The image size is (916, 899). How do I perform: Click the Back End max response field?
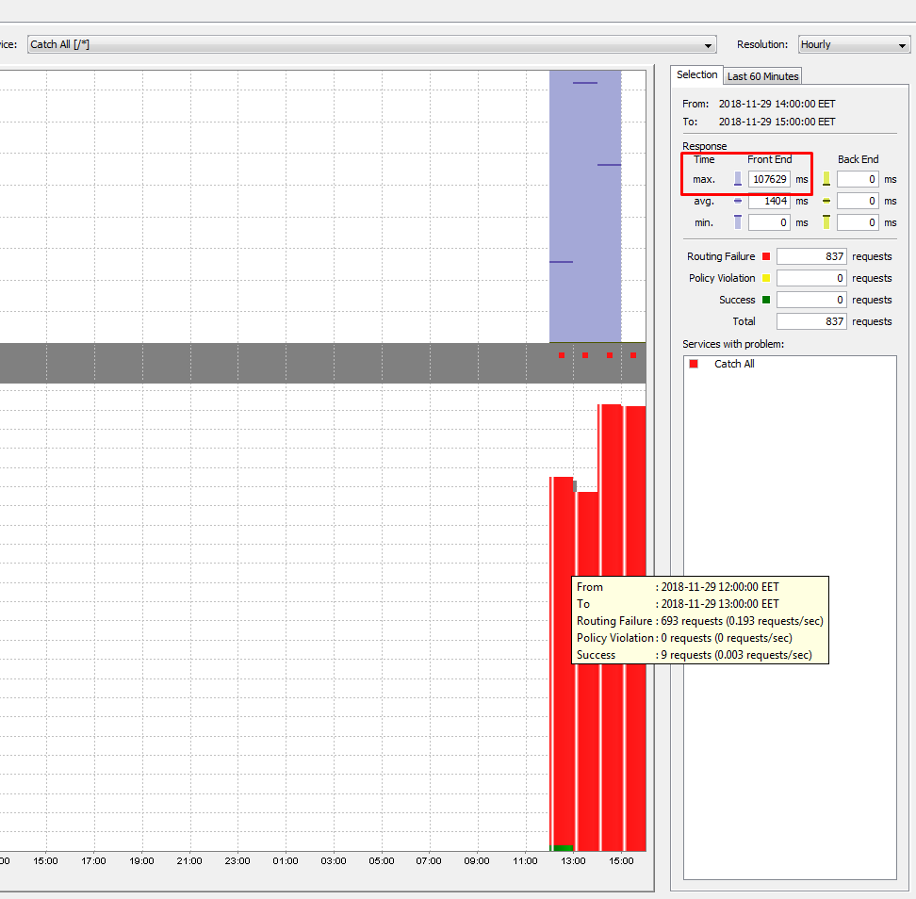click(x=858, y=179)
